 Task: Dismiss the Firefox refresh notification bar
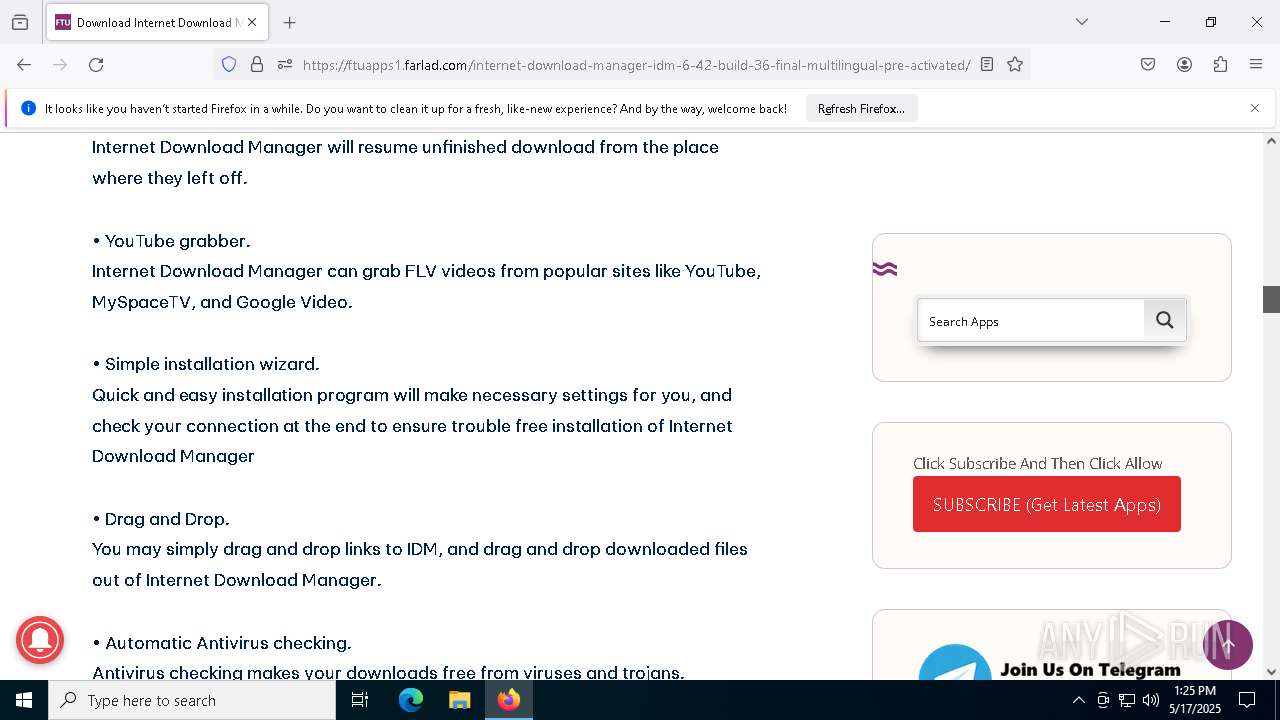coord(1255,108)
